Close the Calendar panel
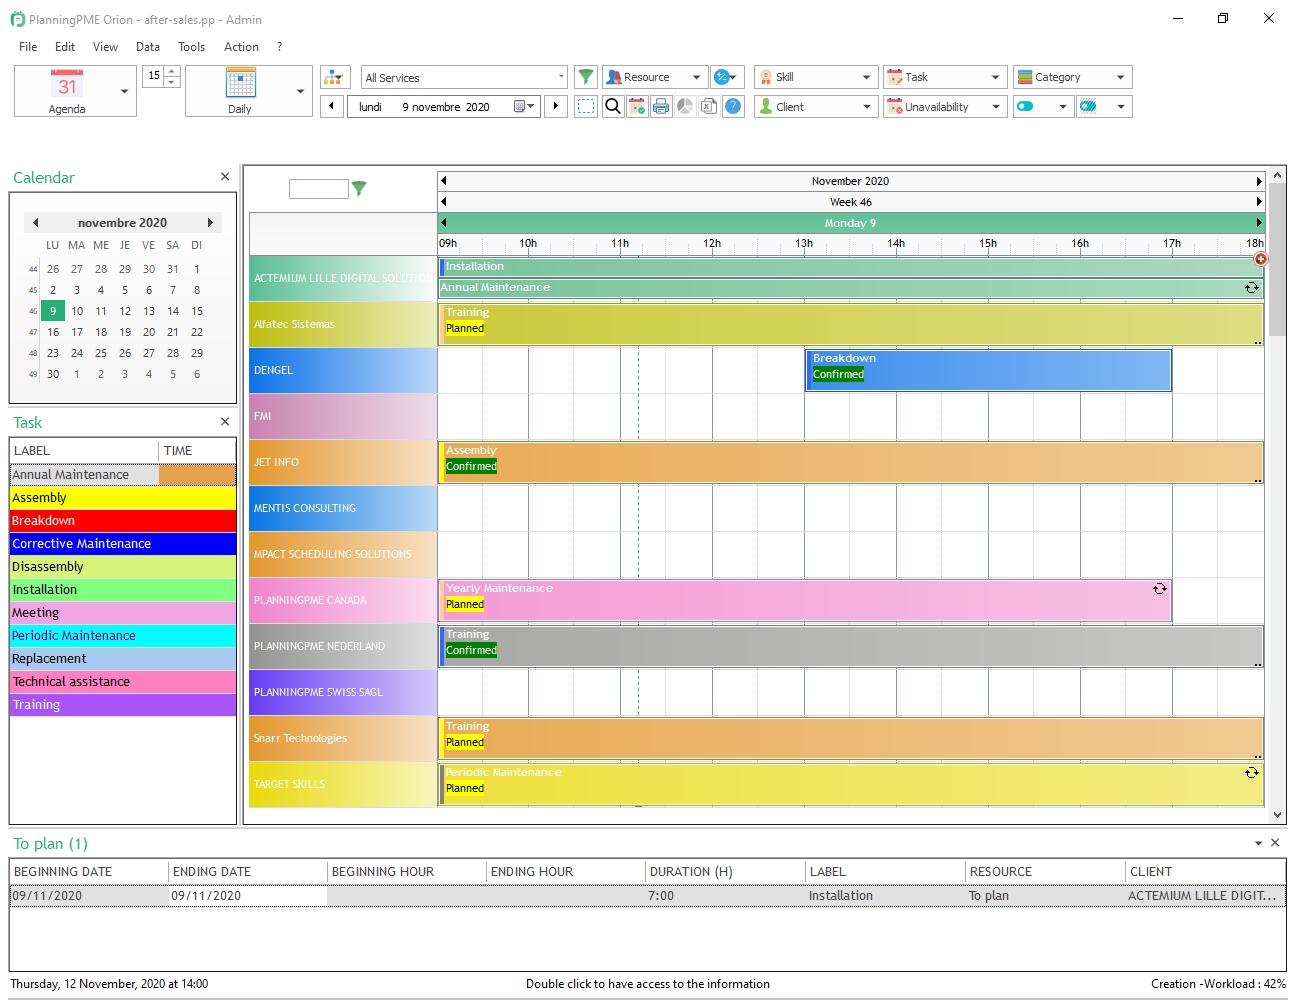Viewport: 1296px width, 1000px height. coord(225,176)
